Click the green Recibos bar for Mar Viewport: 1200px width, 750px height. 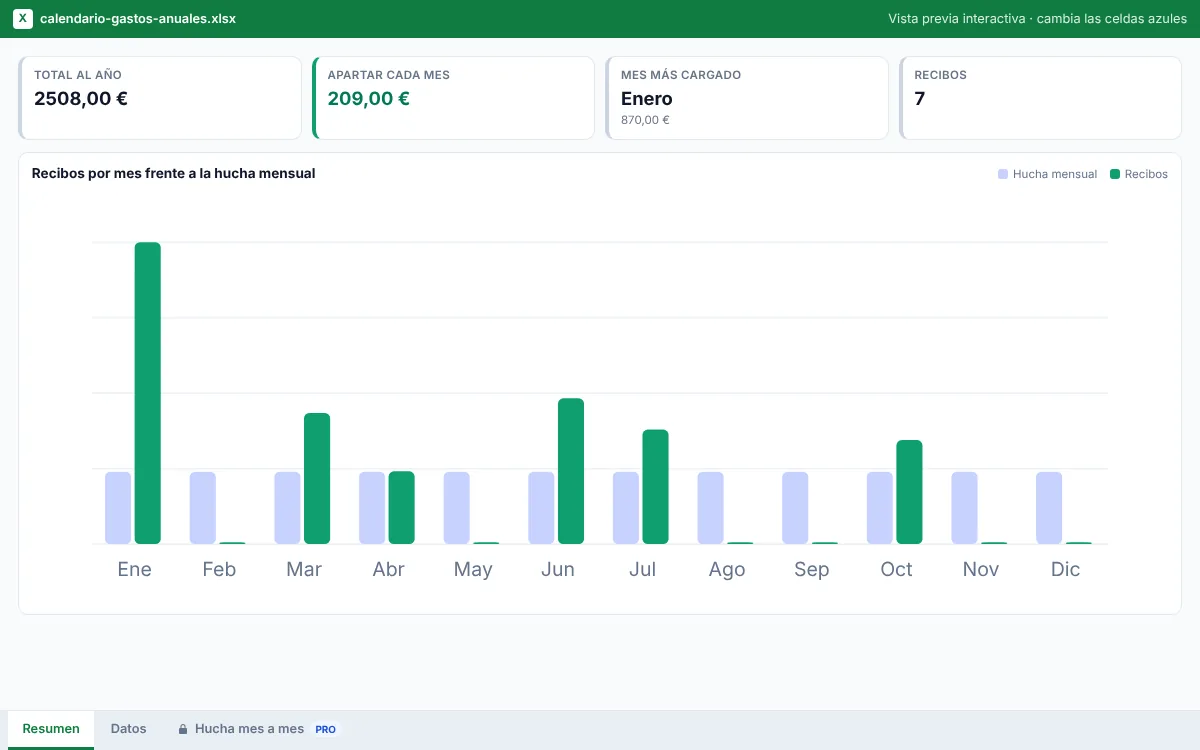pyautogui.click(x=317, y=479)
